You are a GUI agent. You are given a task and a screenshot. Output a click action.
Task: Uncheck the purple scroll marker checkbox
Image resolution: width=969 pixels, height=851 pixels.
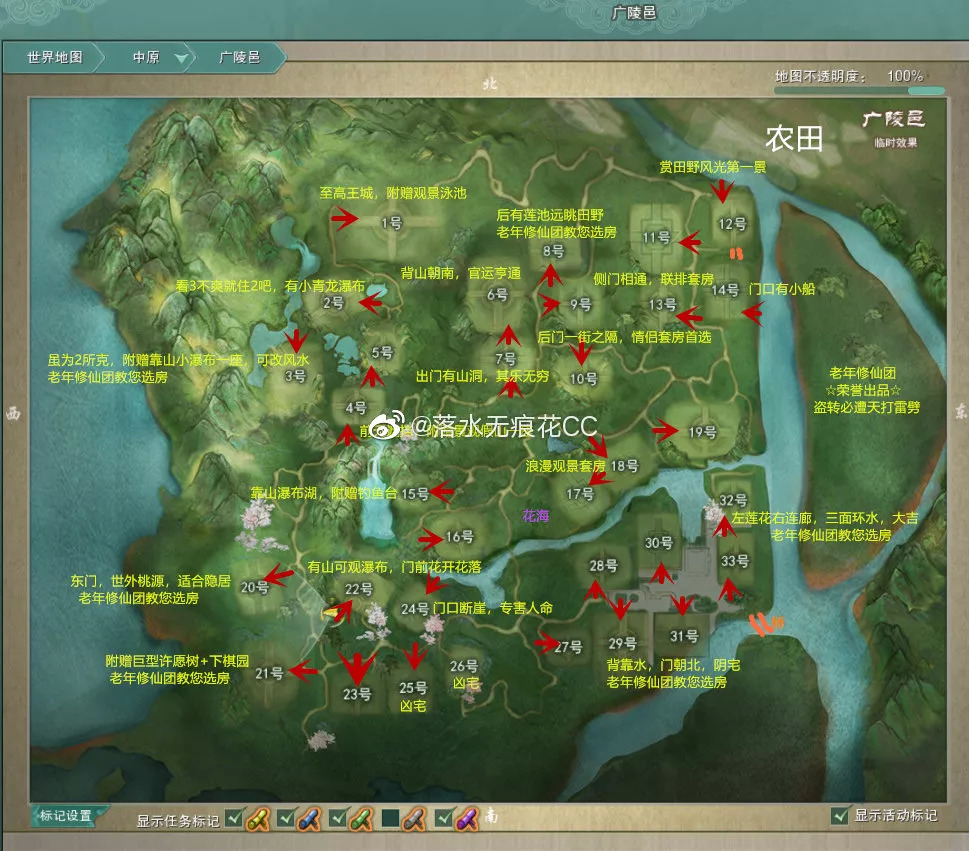(444, 818)
